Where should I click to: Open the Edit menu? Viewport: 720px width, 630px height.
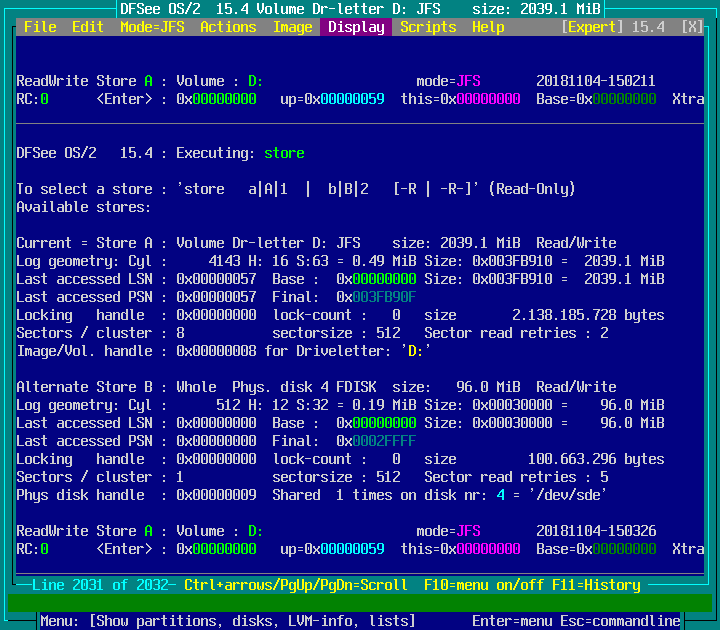pyautogui.click(x=88, y=27)
